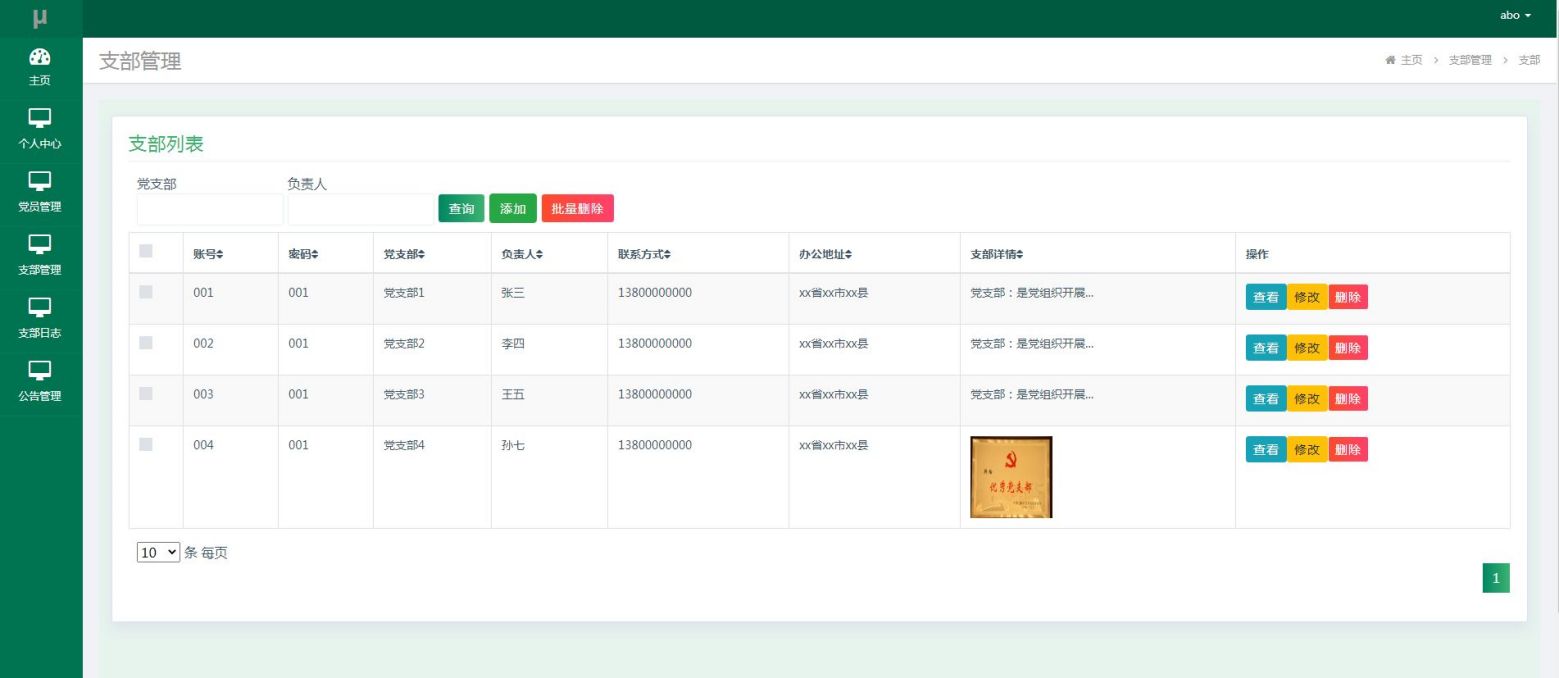Select the 支部管理 sidebar icon
The width and height of the screenshot is (1559, 678).
coord(40,245)
